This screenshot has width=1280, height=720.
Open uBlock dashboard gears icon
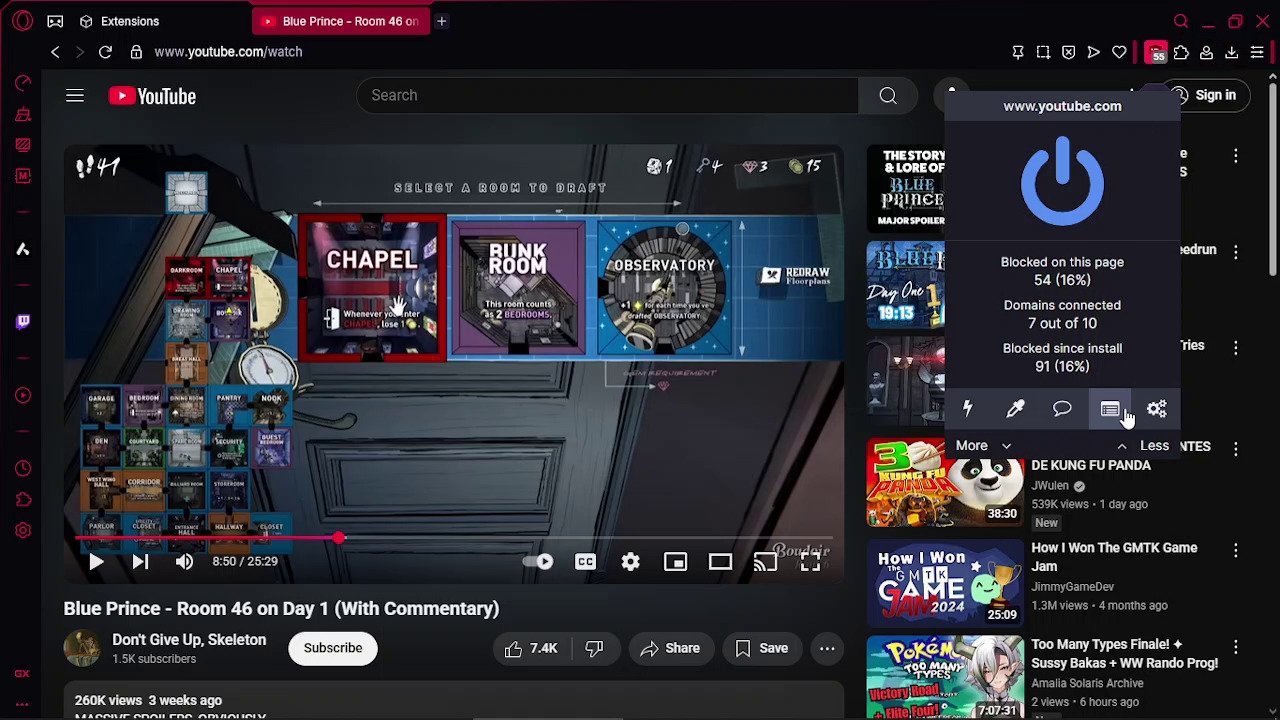[1157, 408]
